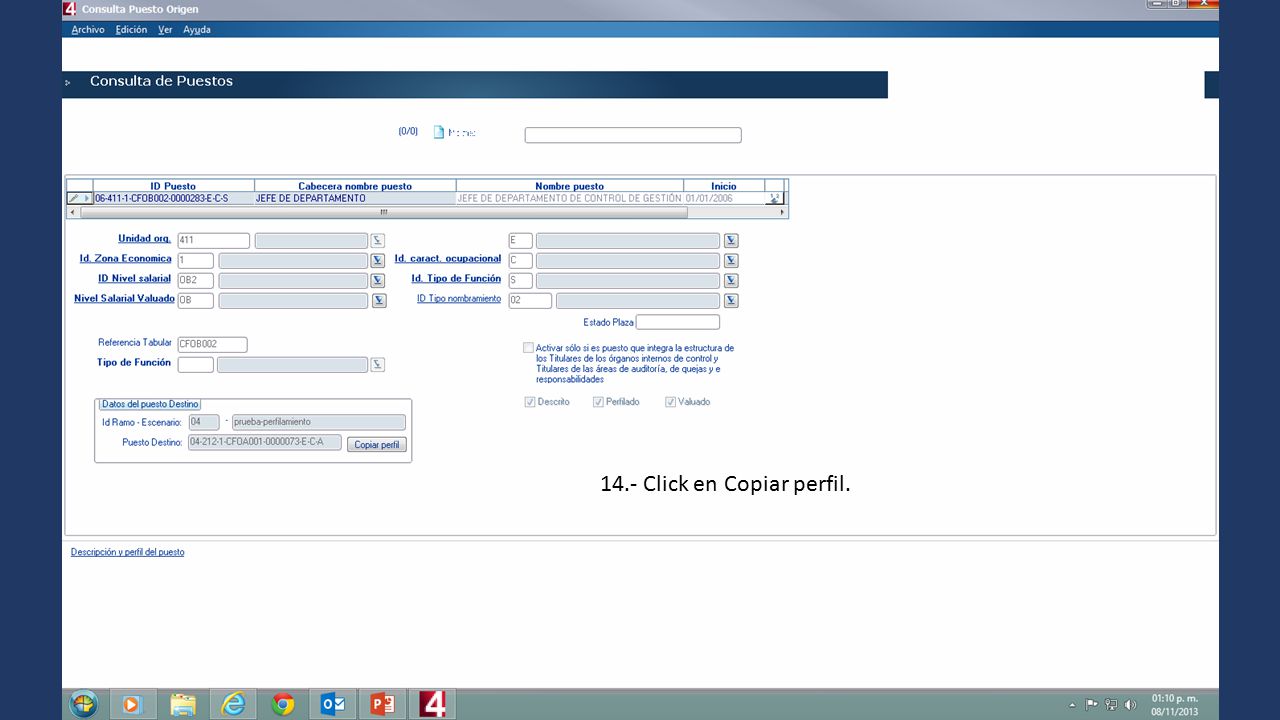Viewport: 1280px width, 720px height.
Task: Click the Id Ramo field showing 04
Action: pyautogui.click(x=203, y=422)
